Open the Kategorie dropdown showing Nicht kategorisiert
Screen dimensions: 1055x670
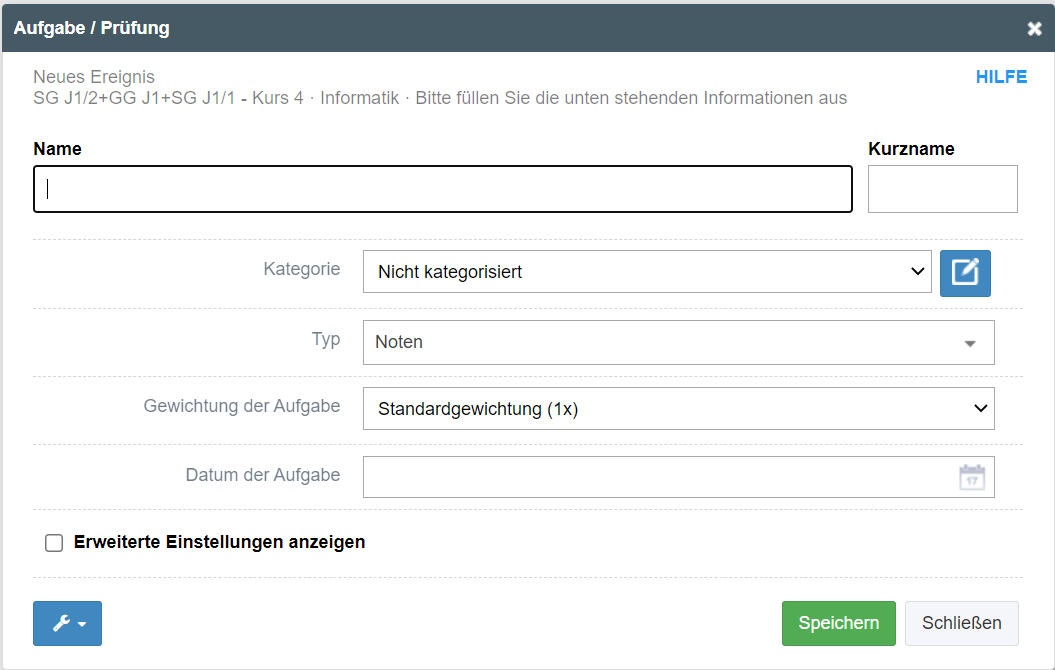pyautogui.click(x=646, y=271)
